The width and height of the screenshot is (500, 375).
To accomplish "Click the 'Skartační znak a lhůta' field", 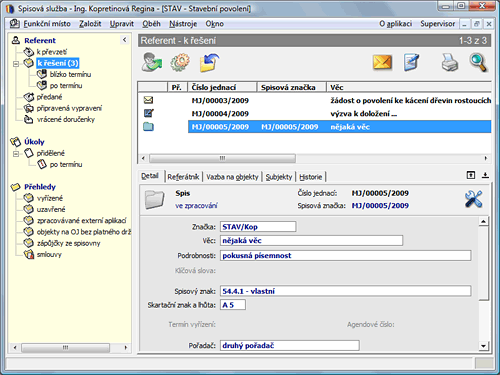I will click(x=233, y=305).
